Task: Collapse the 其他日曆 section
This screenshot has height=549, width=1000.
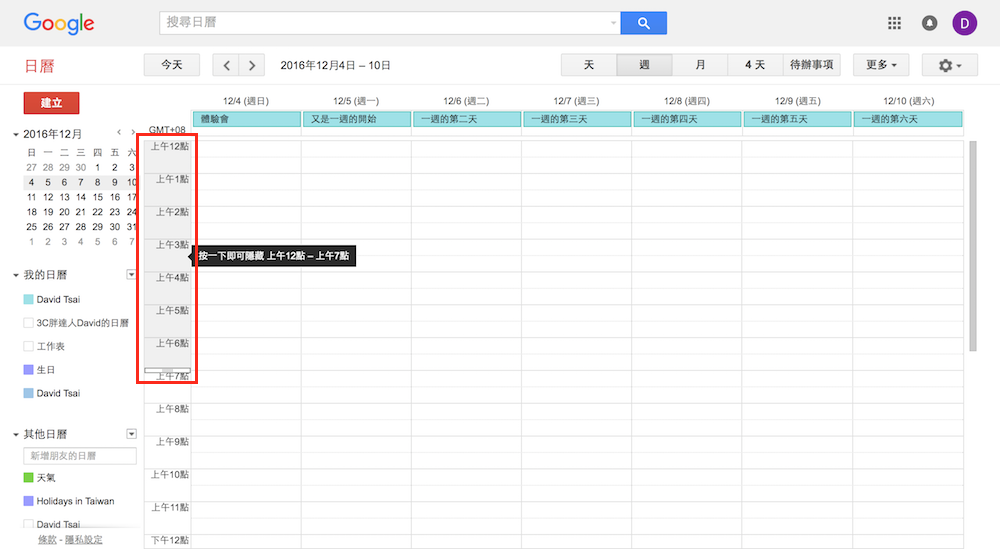Action: (x=16, y=435)
